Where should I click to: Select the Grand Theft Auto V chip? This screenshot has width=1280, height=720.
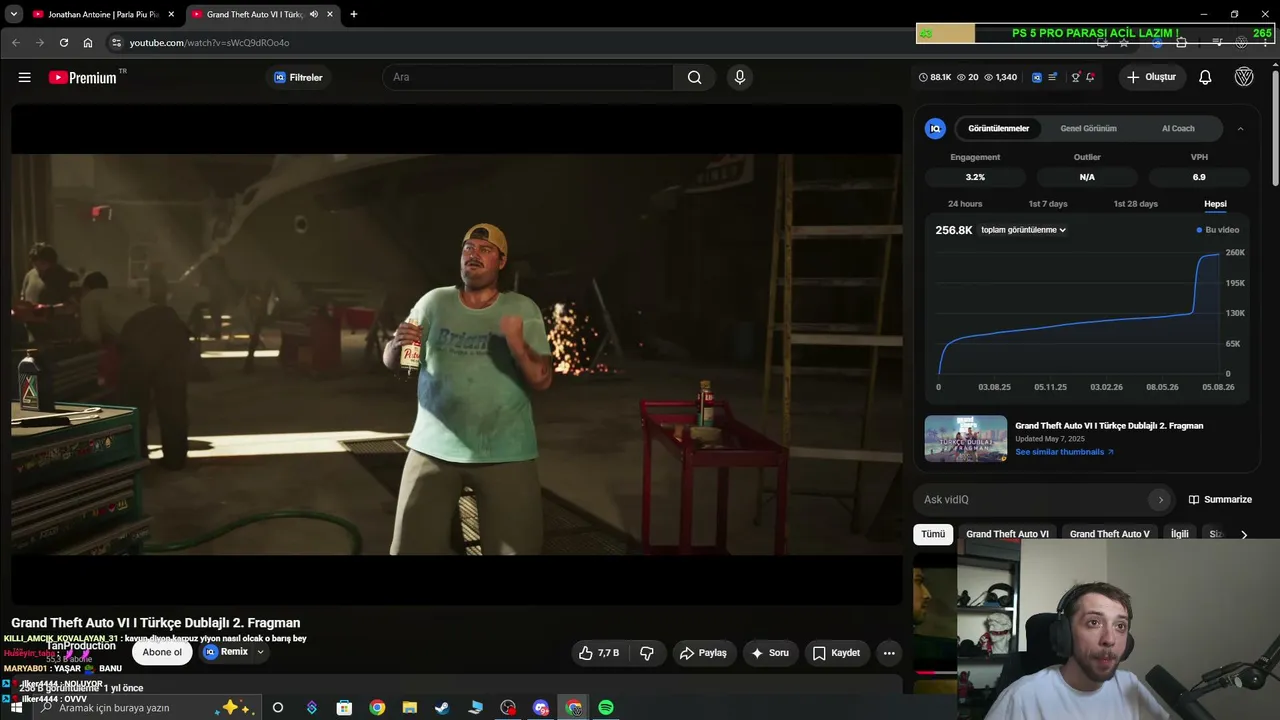point(1110,534)
